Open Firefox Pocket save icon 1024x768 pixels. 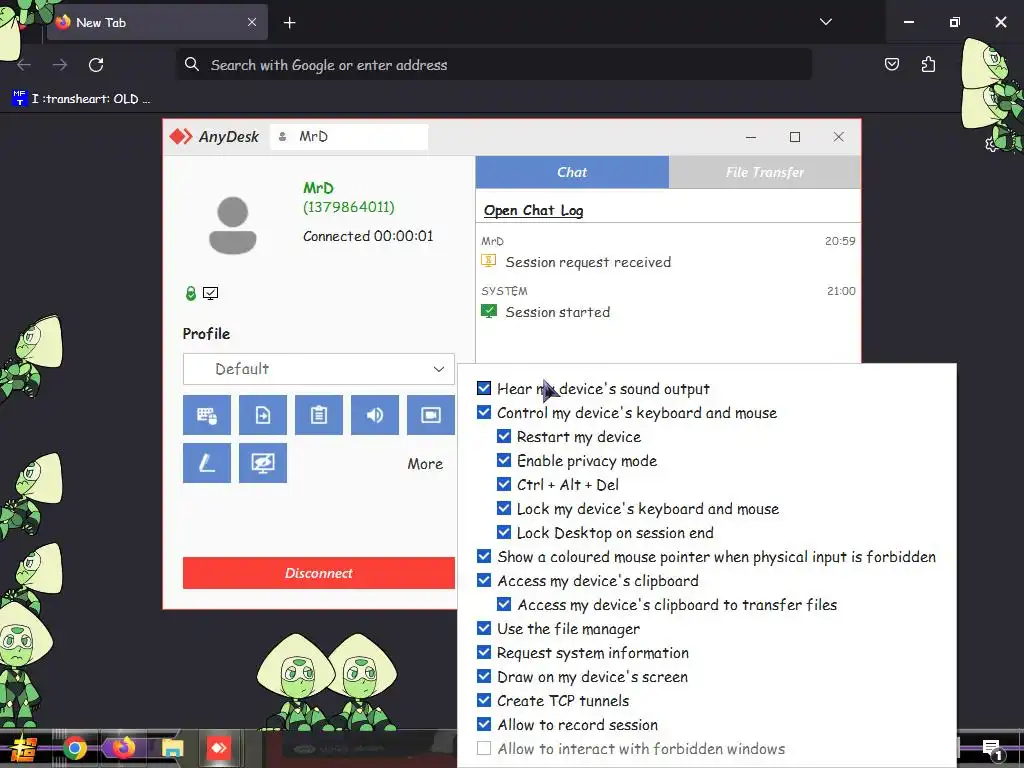[x=891, y=64]
